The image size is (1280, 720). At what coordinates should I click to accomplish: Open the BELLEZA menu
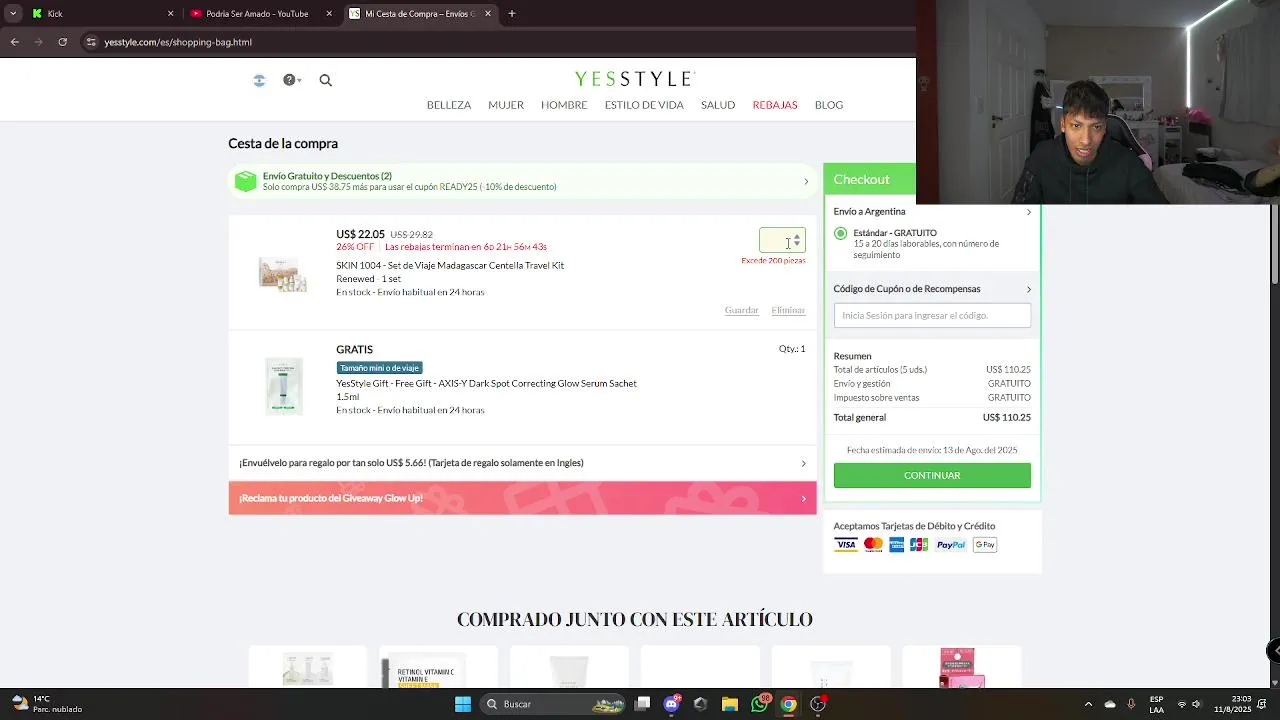(449, 105)
